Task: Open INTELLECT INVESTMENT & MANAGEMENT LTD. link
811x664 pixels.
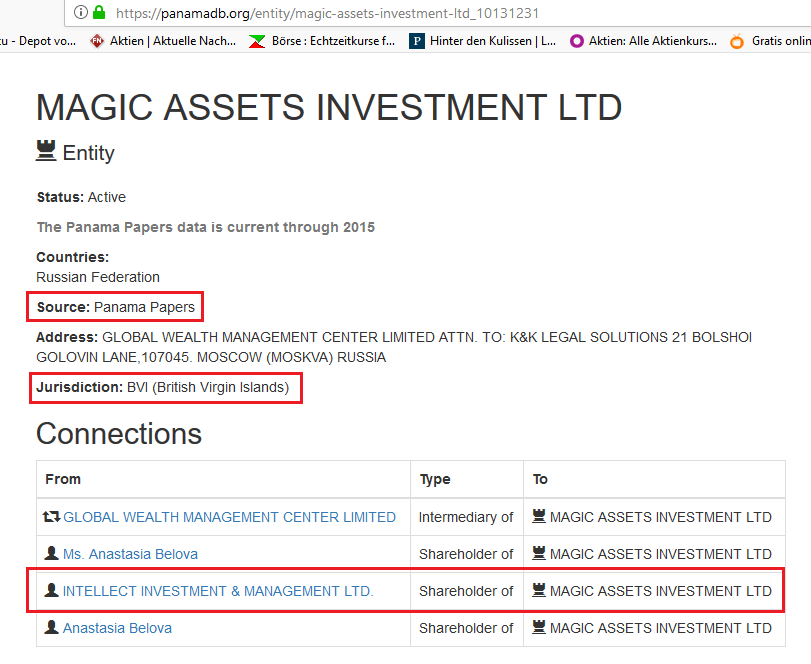Action: coord(218,591)
